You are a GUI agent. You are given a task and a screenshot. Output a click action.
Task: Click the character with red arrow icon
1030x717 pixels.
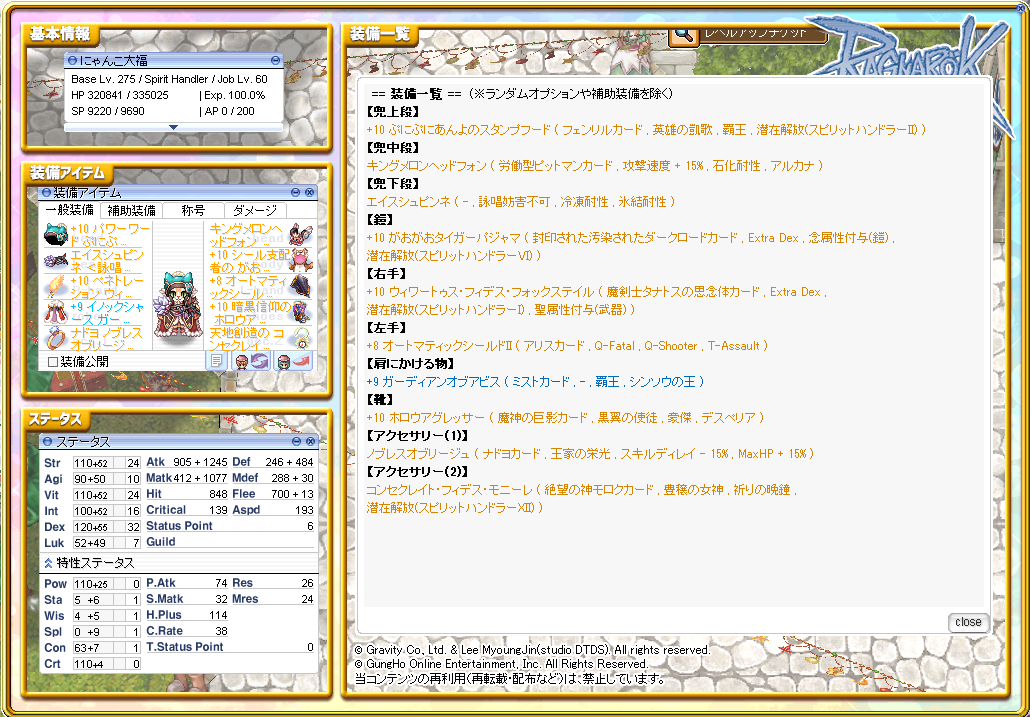point(292,361)
